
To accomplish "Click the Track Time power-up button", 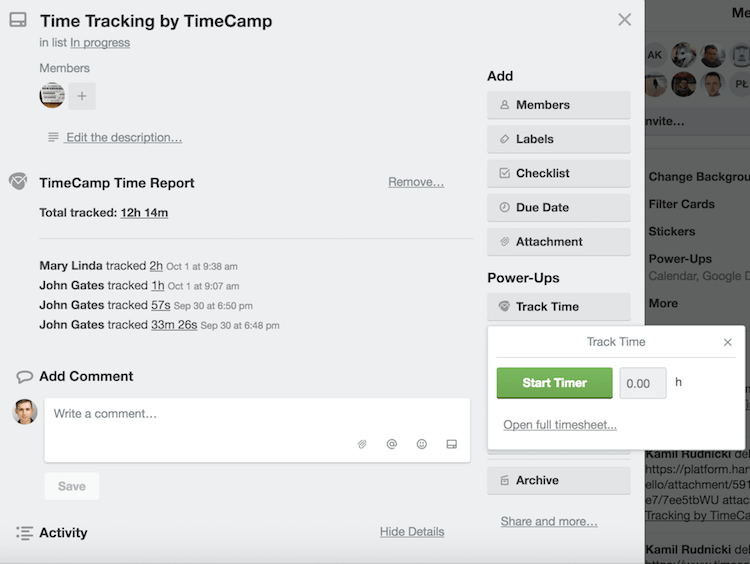I will (x=558, y=306).
